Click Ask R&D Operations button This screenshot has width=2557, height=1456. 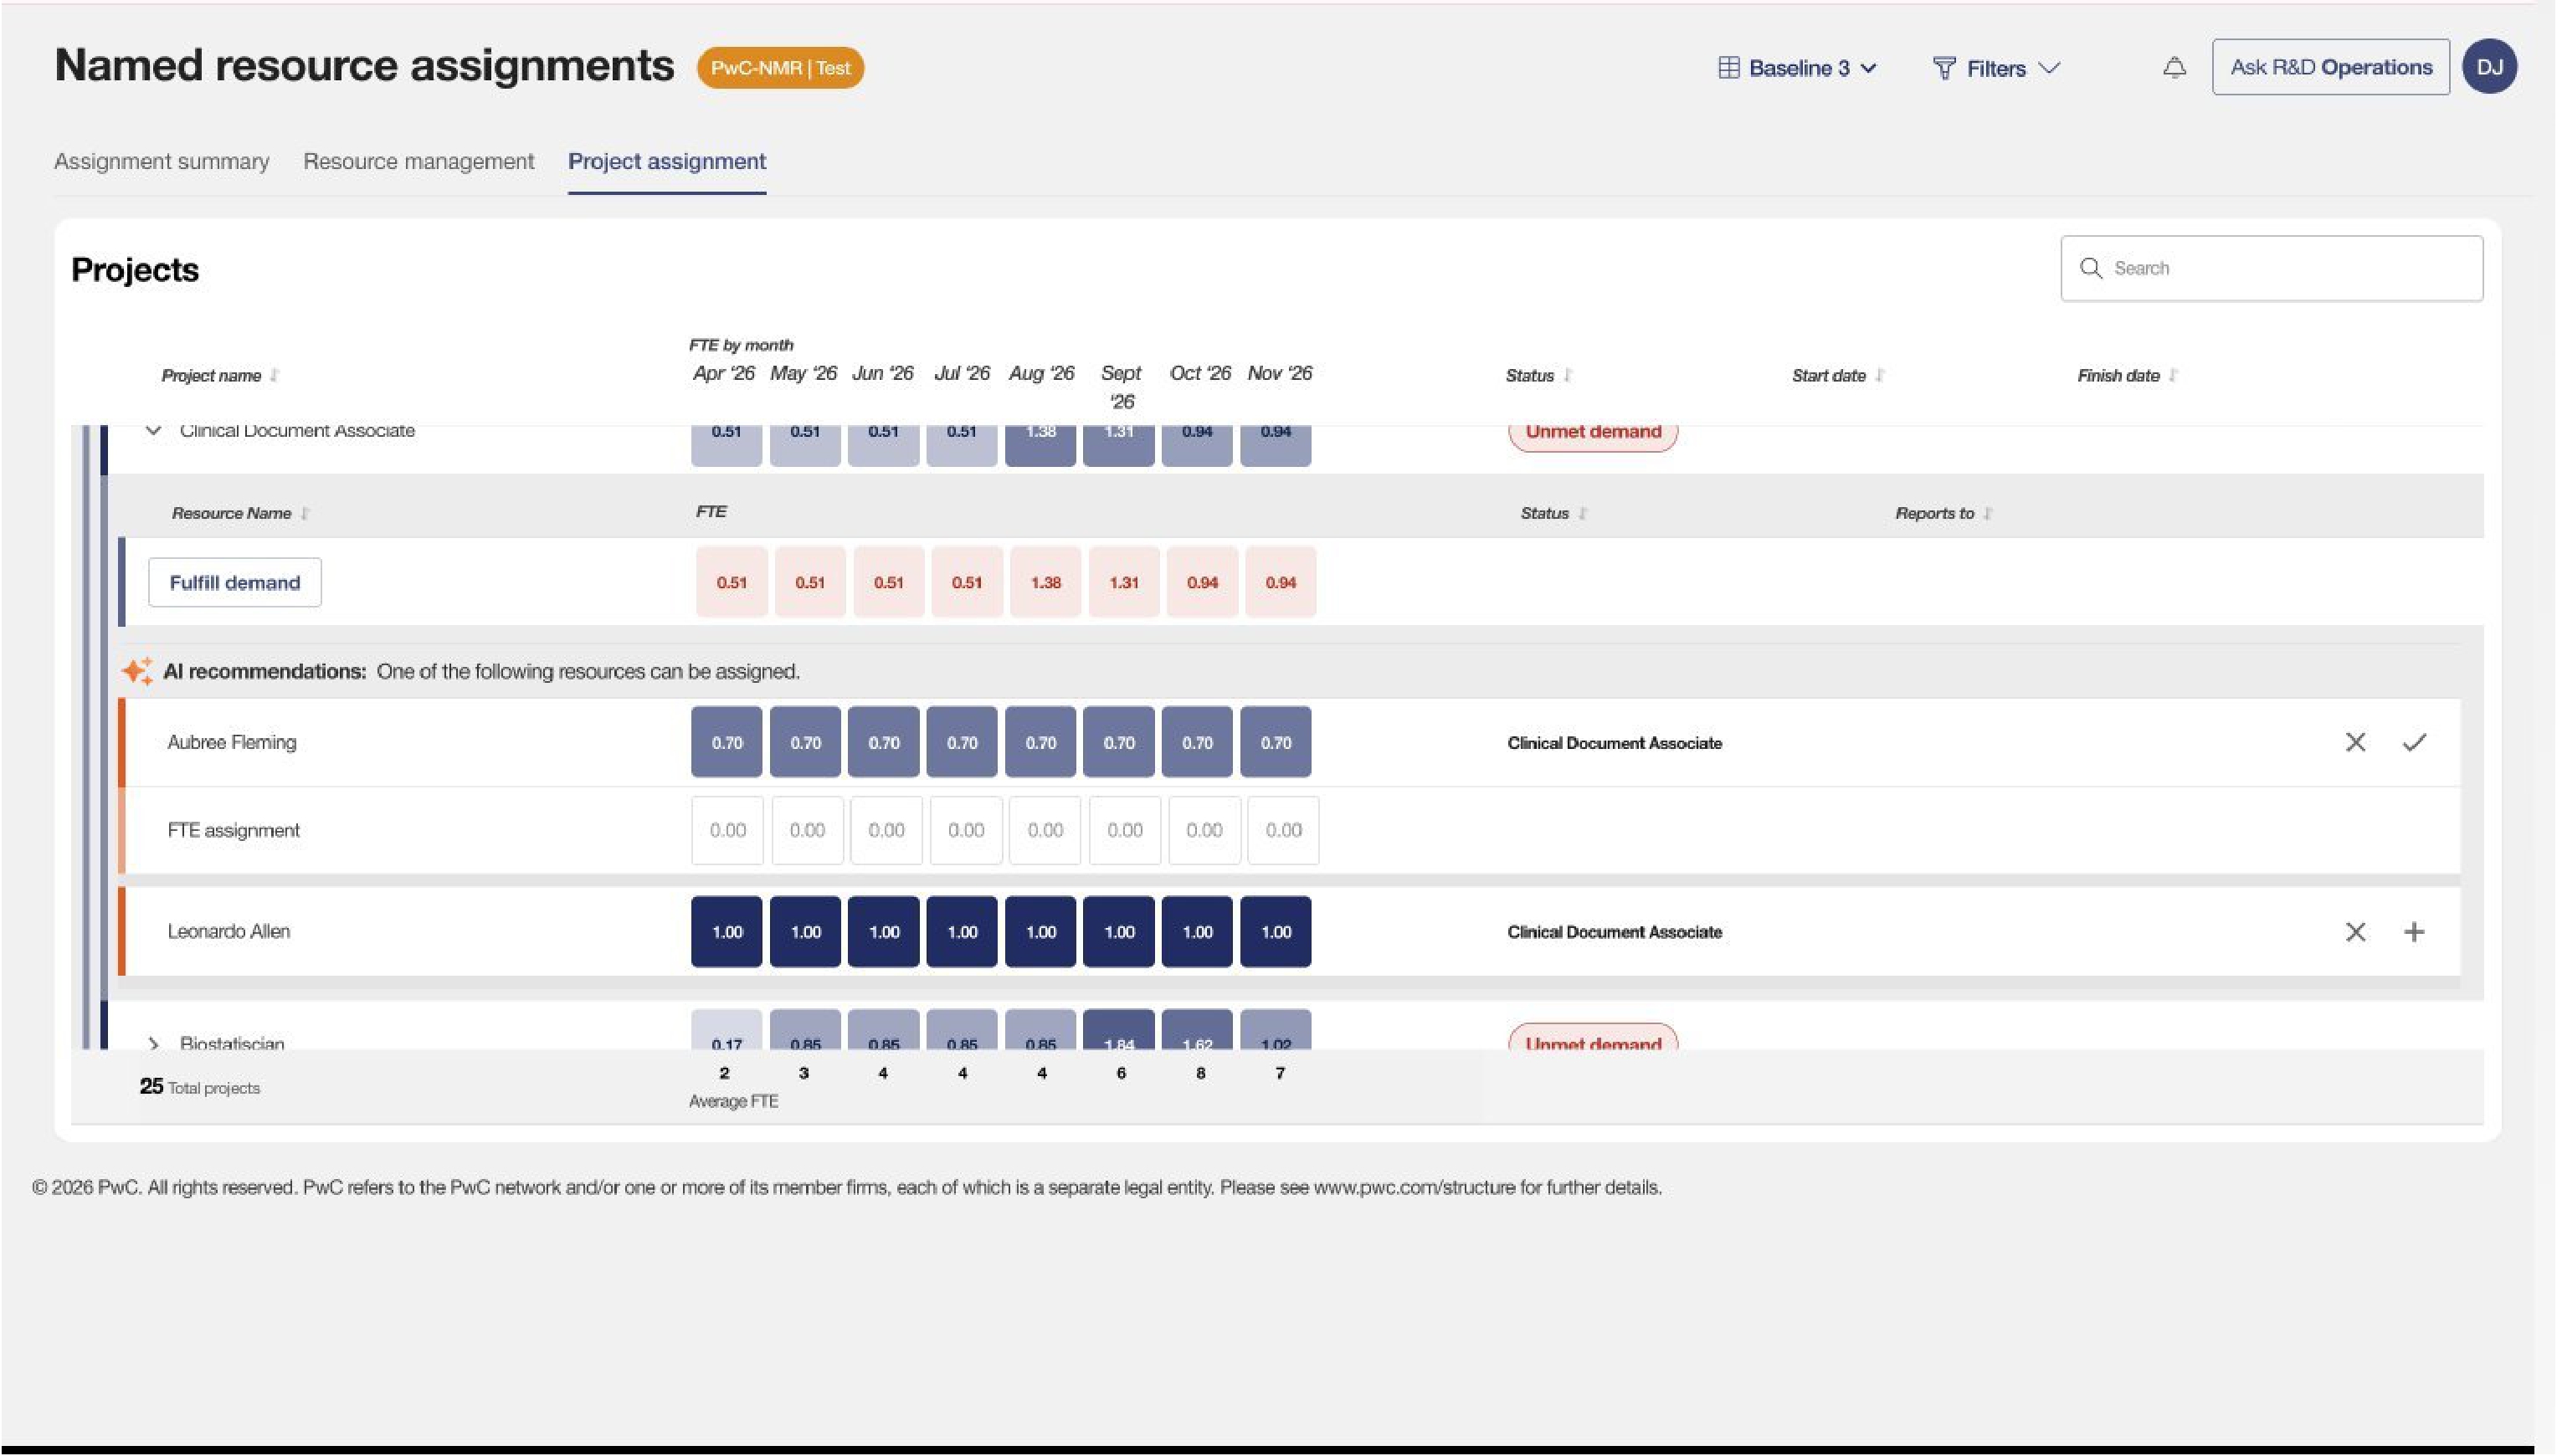point(2331,67)
